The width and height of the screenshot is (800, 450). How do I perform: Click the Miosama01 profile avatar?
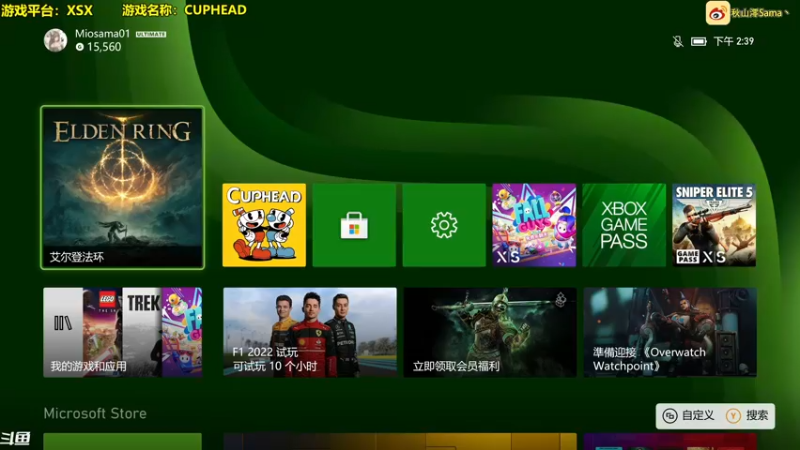point(55,40)
